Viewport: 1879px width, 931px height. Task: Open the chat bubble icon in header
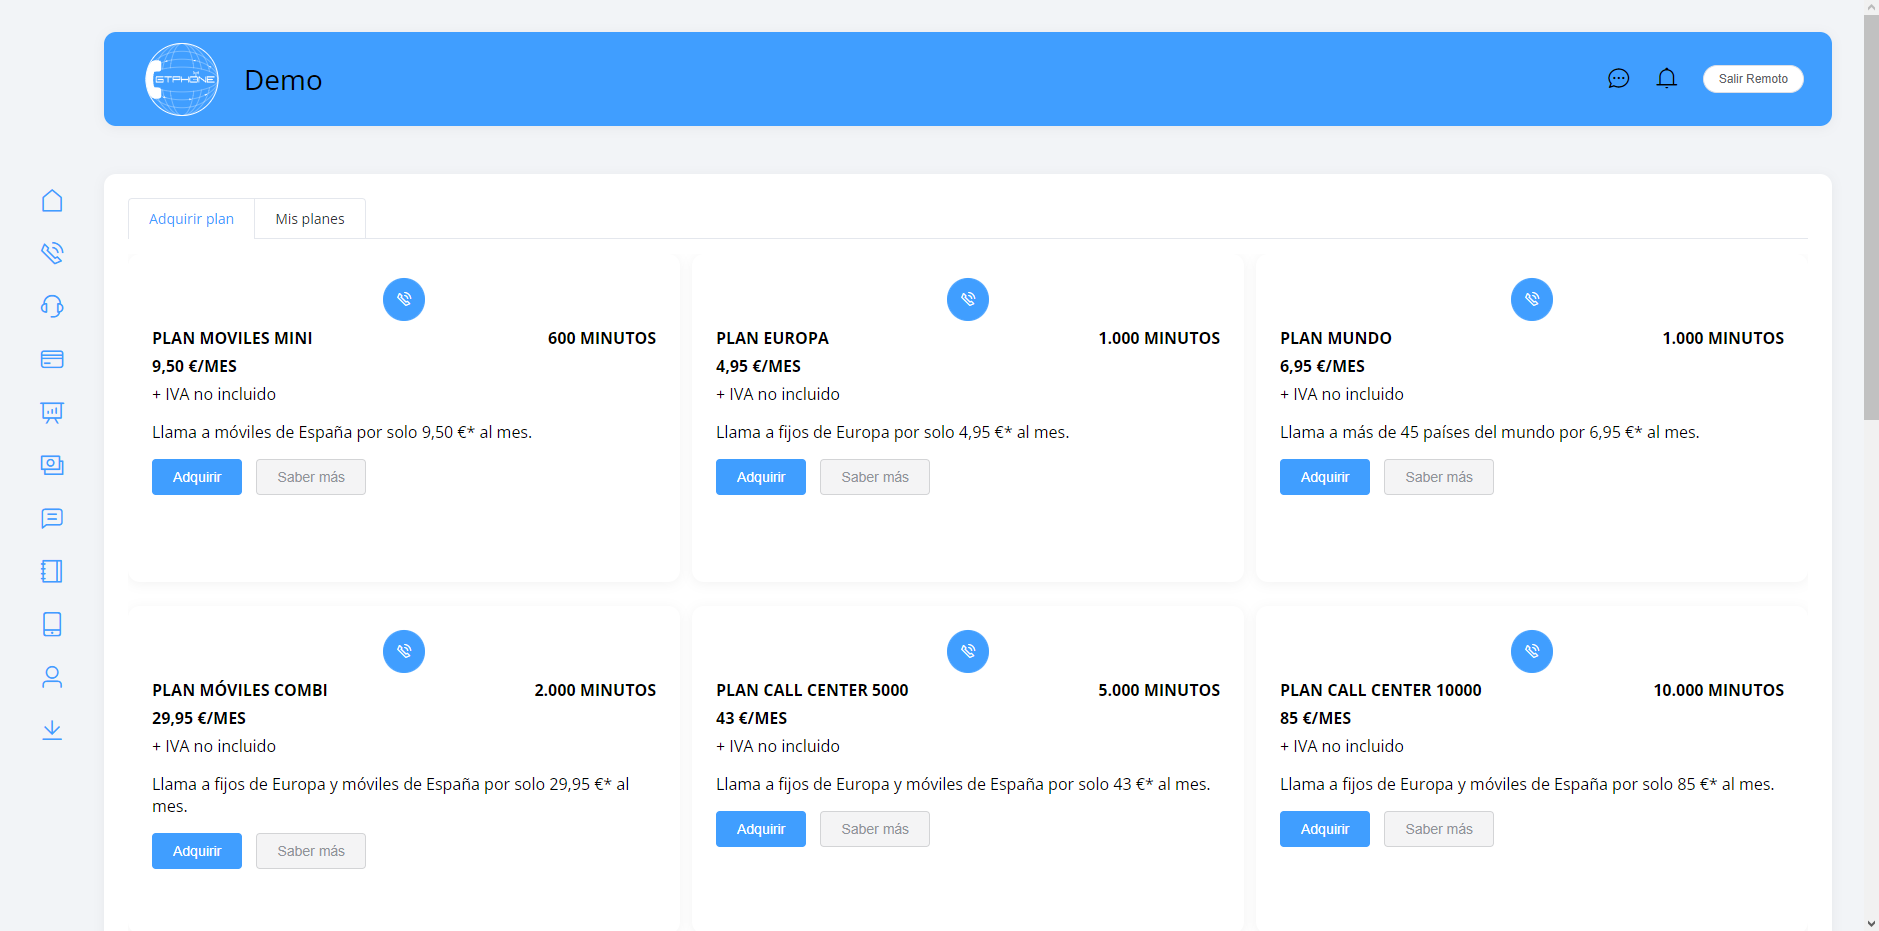(1618, 78)
